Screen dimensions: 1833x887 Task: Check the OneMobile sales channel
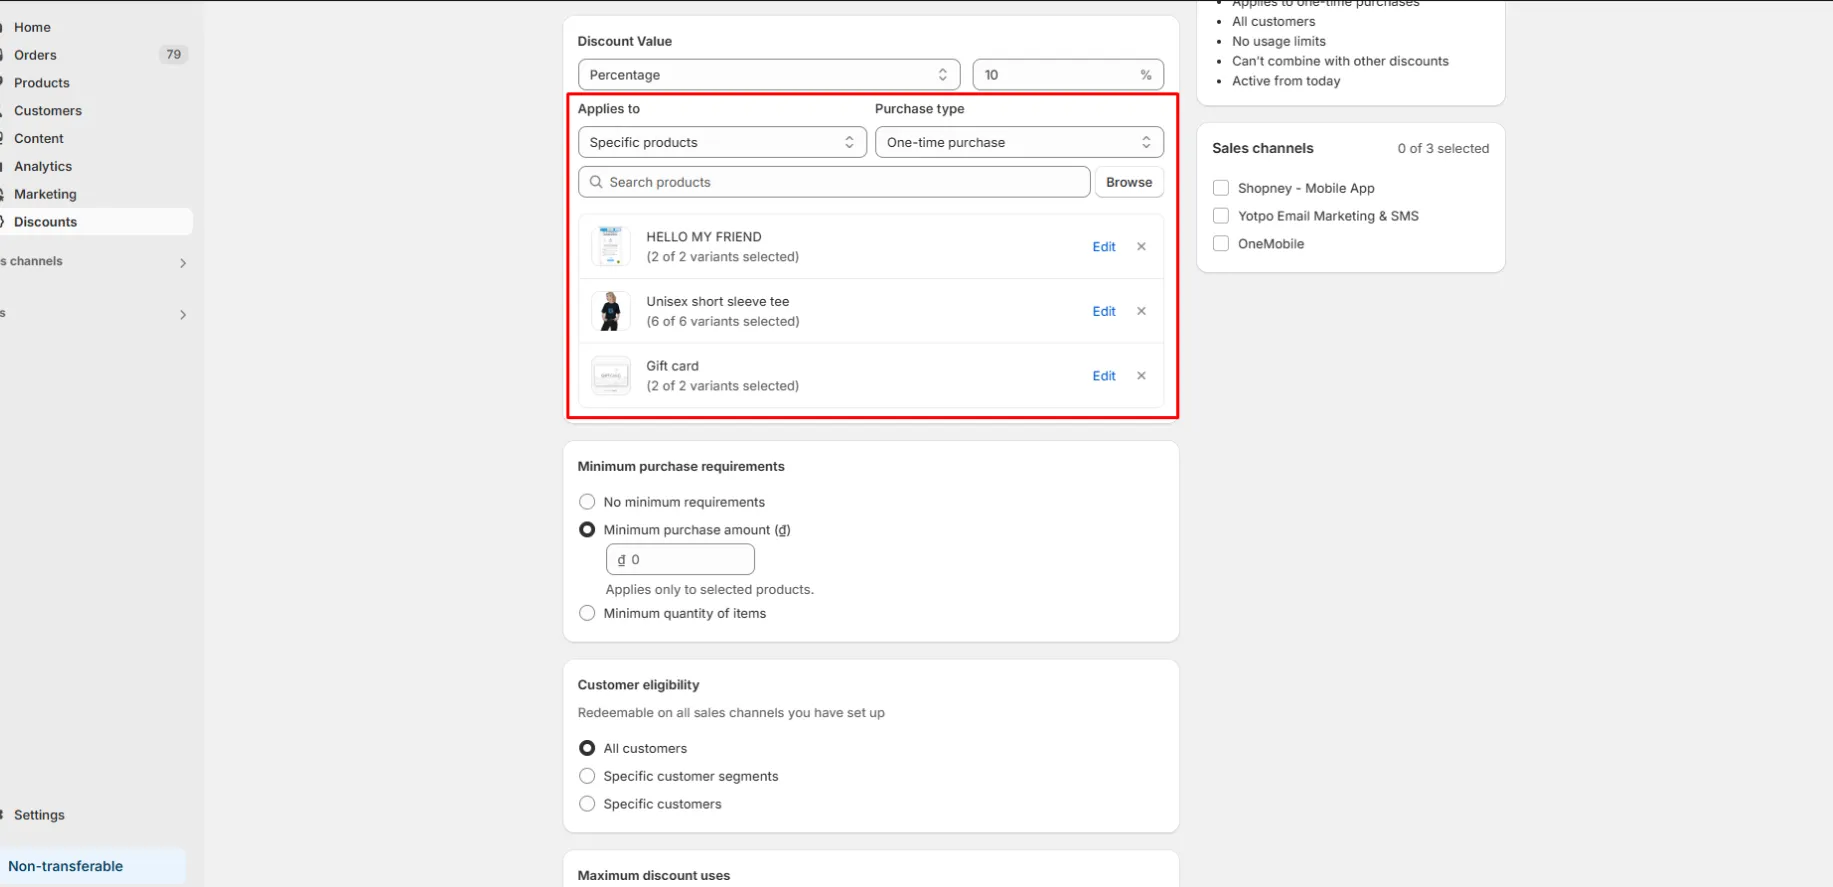(x=1220, y=244)
